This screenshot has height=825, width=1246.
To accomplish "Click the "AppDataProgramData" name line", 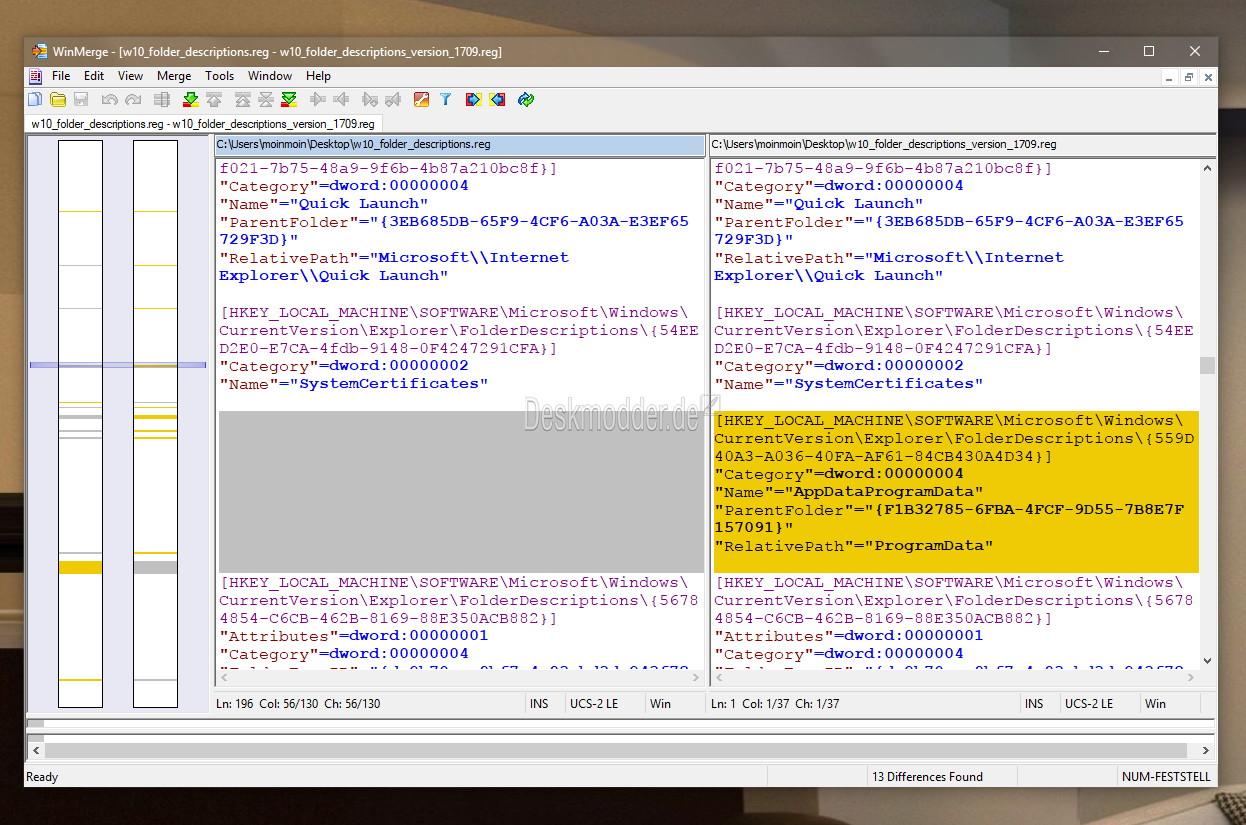I will (849, 492).
